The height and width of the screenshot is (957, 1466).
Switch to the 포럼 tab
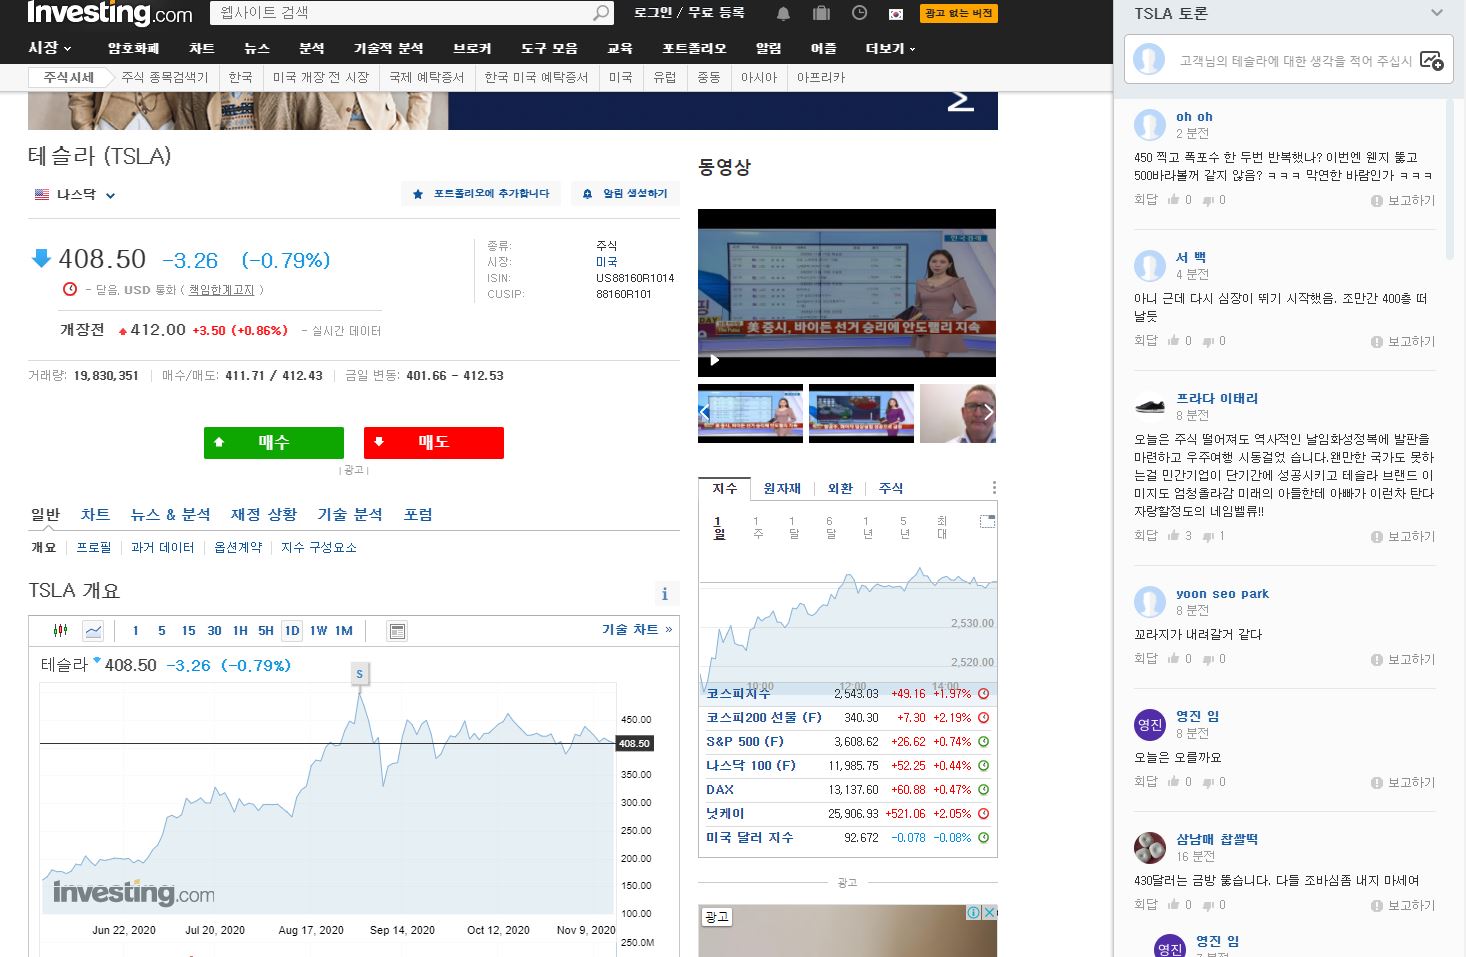(418, 514)
